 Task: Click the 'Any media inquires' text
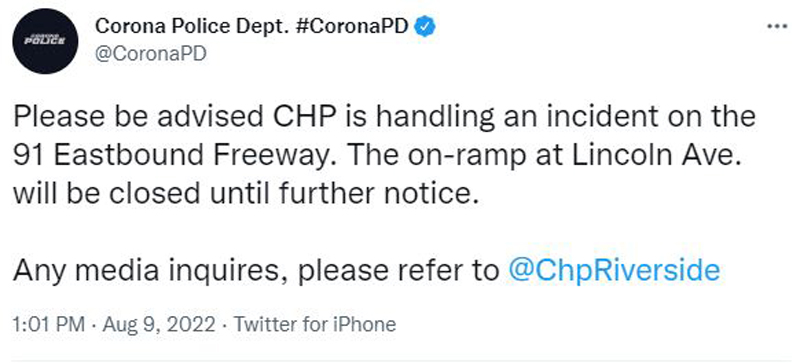(x=152, y=271)
